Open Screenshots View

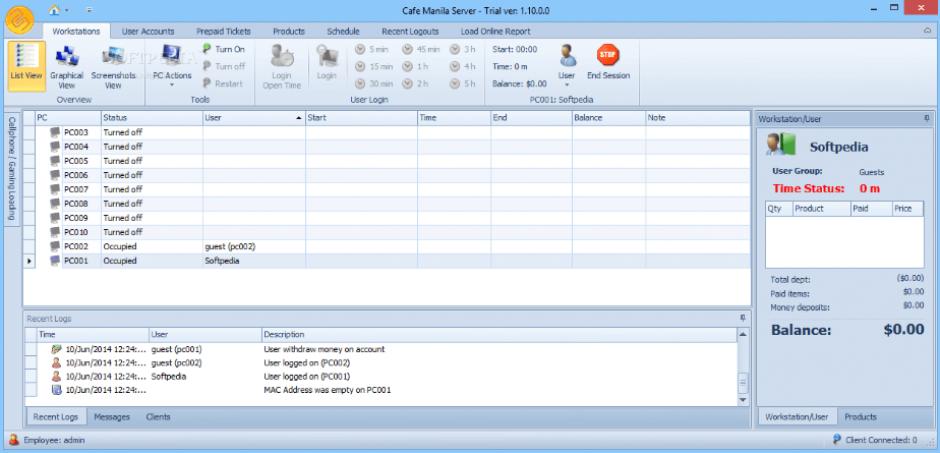tap(113, 66)
